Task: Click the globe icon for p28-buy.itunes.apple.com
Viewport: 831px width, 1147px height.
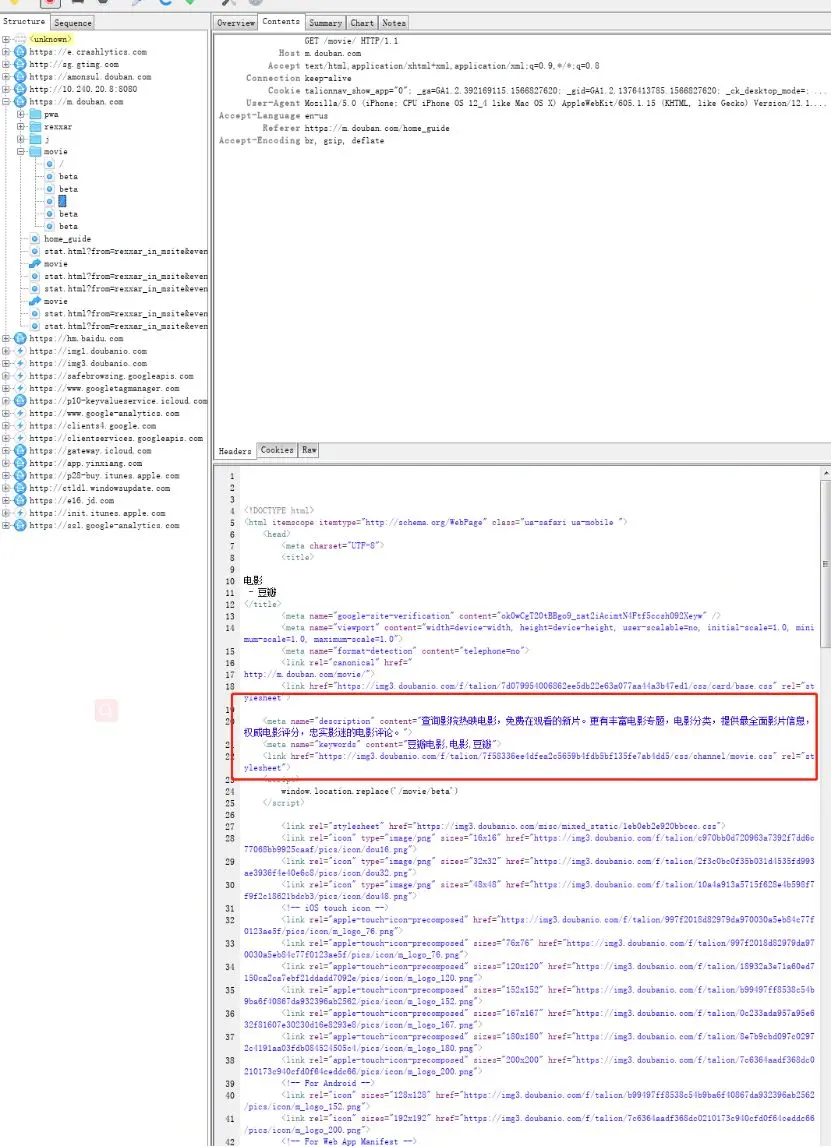Action: [x=20, y=475]
